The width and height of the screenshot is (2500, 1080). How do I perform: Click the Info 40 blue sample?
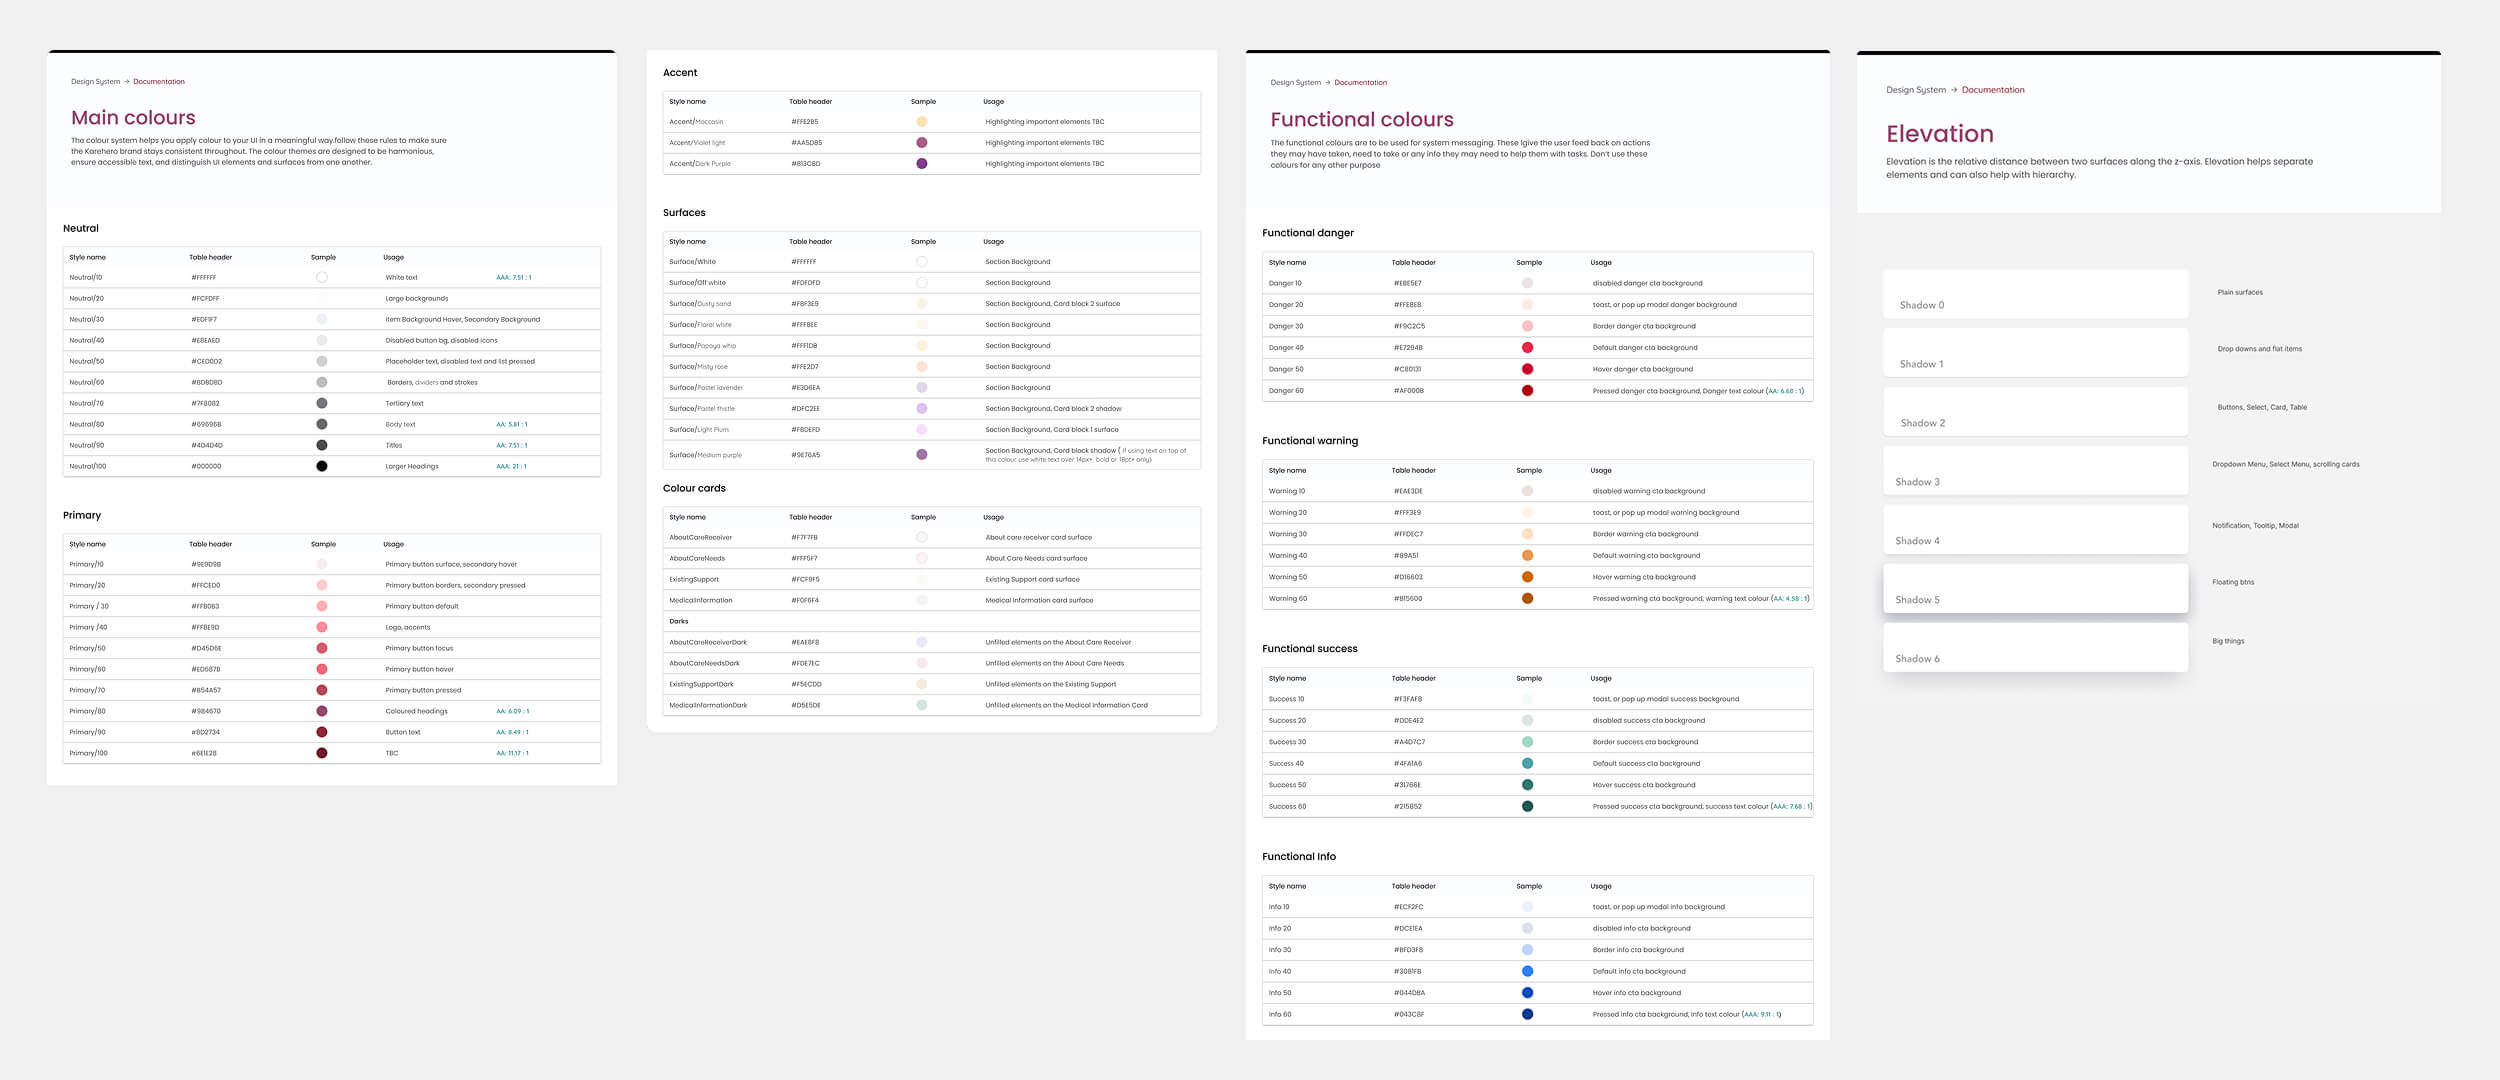coord(1527,971)
